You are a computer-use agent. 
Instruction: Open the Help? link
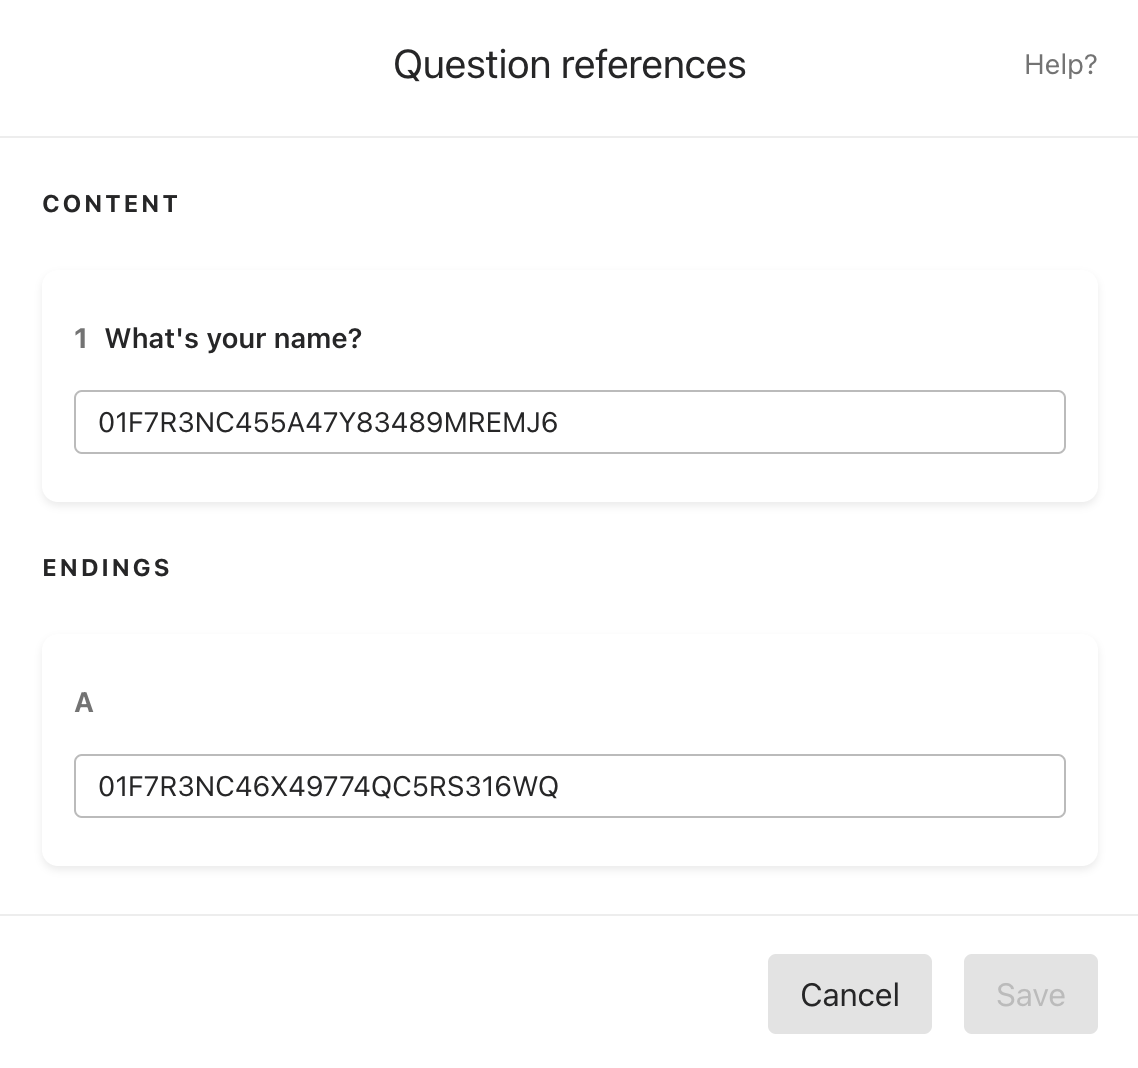(1060, 65)
